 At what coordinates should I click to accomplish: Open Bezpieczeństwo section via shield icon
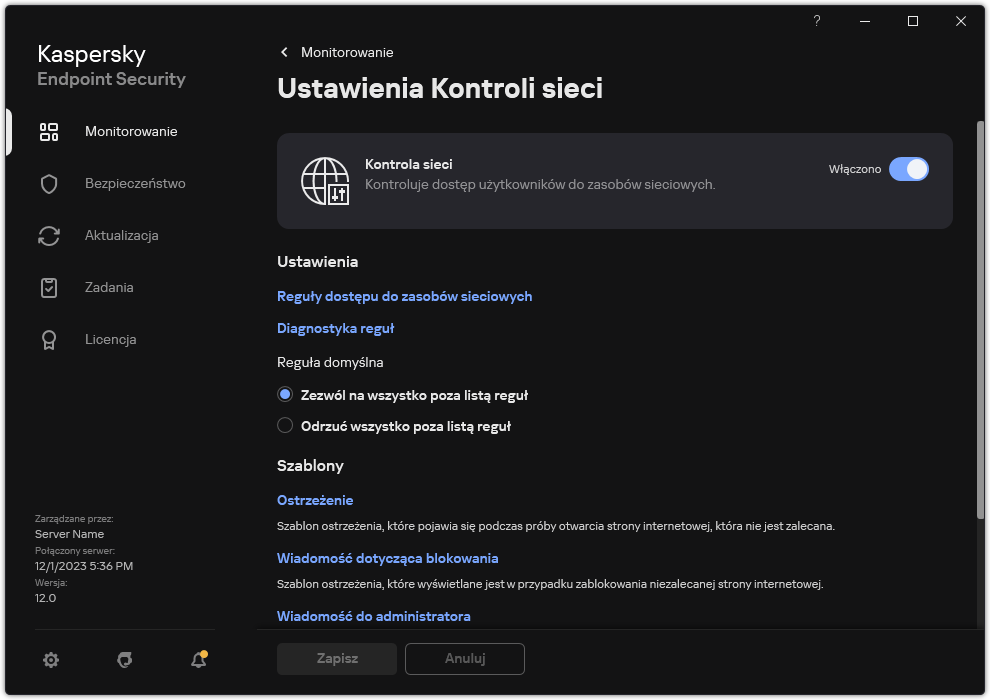pos(49,183)
